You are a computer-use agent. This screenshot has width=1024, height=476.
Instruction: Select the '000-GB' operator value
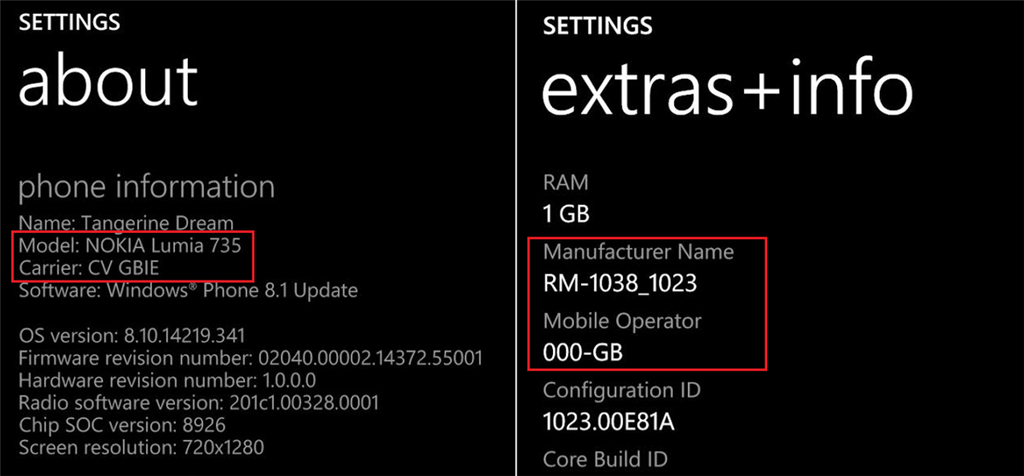[x=583, y=353]
